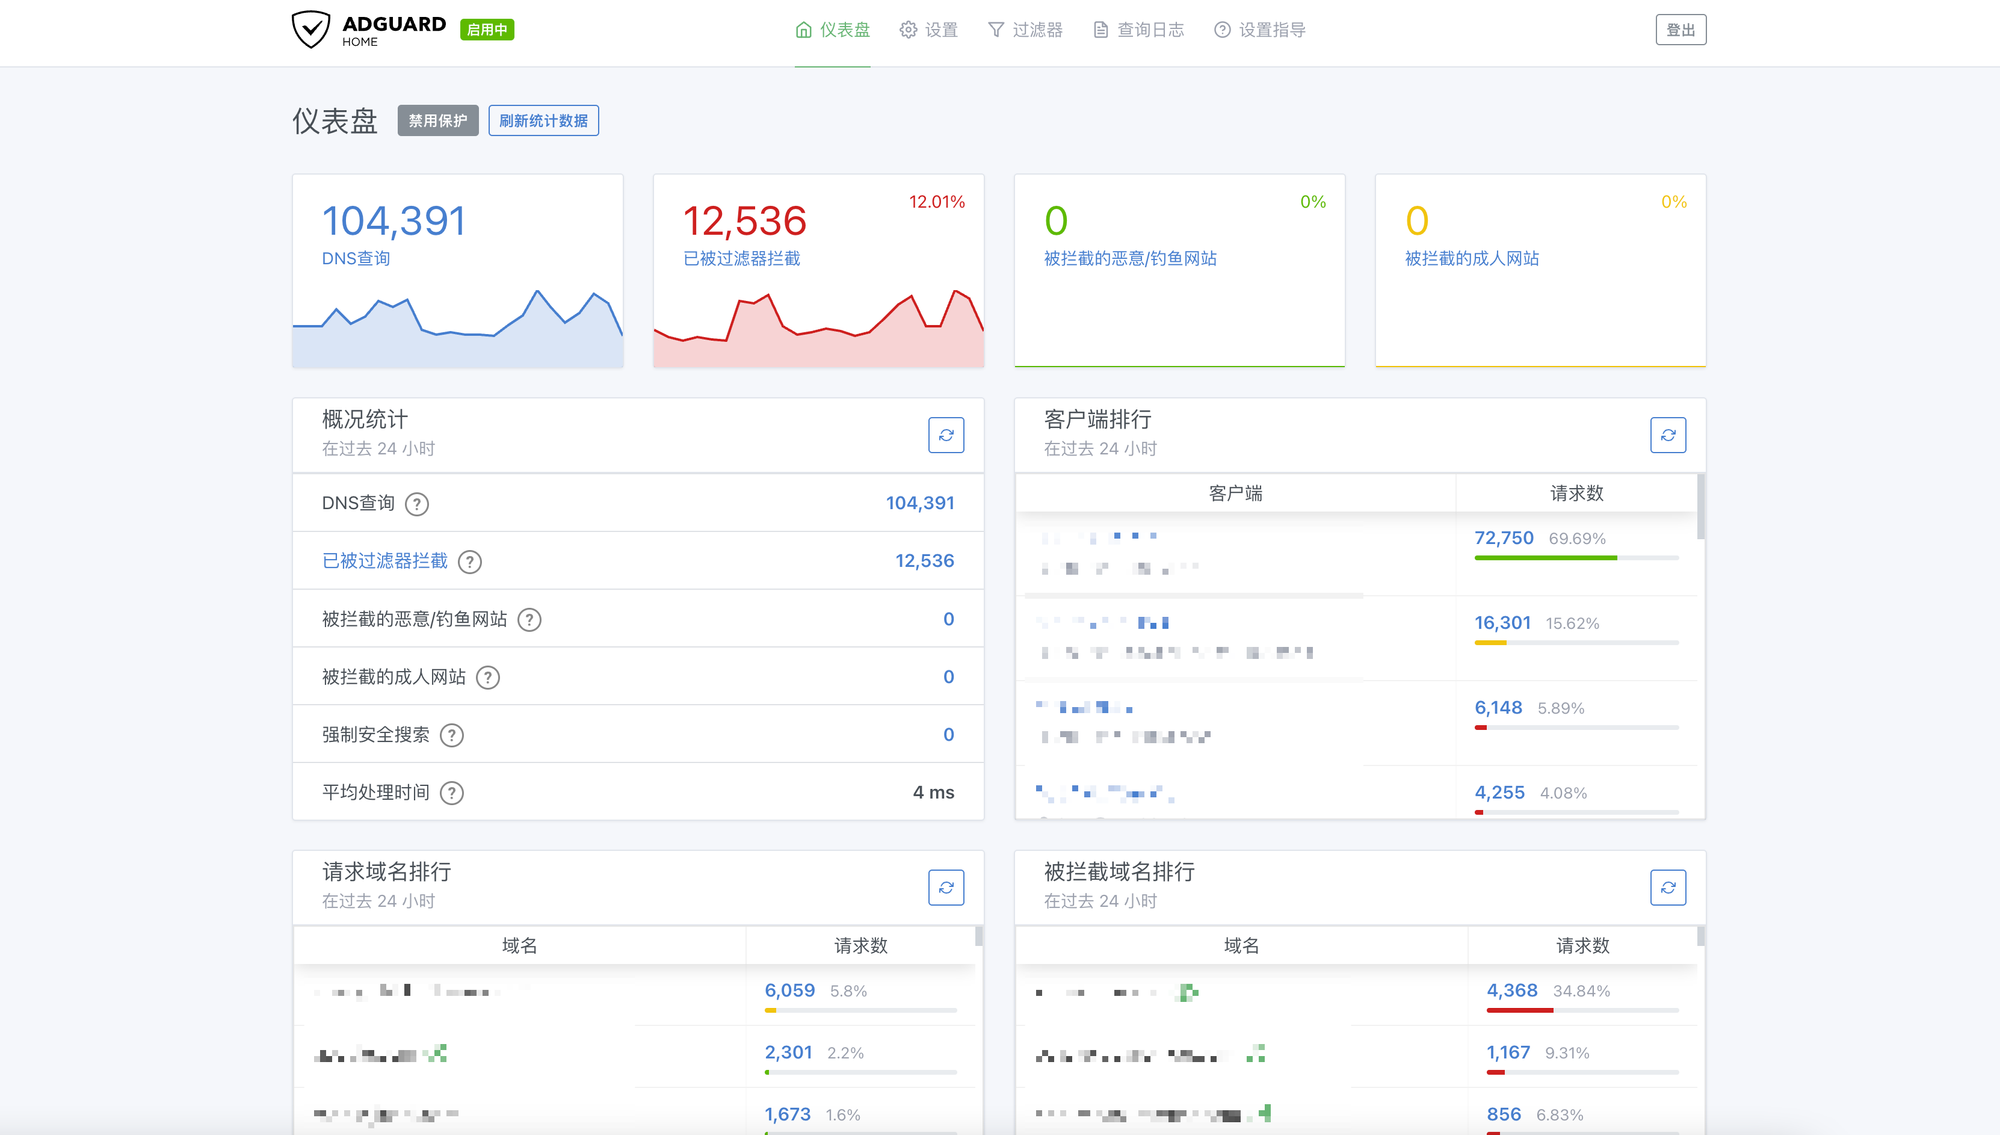Open 设置指导 setup guide tab

click(1260, 30)
